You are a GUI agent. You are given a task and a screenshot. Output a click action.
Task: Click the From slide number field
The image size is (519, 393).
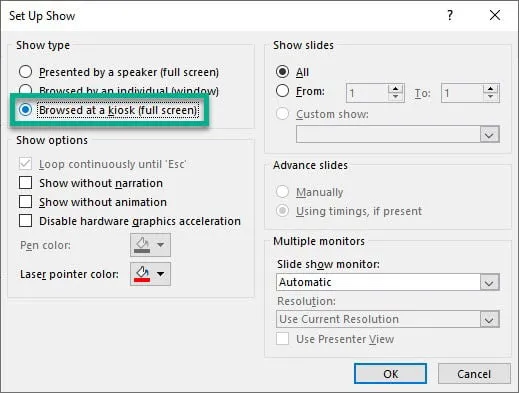coord(367,93)
